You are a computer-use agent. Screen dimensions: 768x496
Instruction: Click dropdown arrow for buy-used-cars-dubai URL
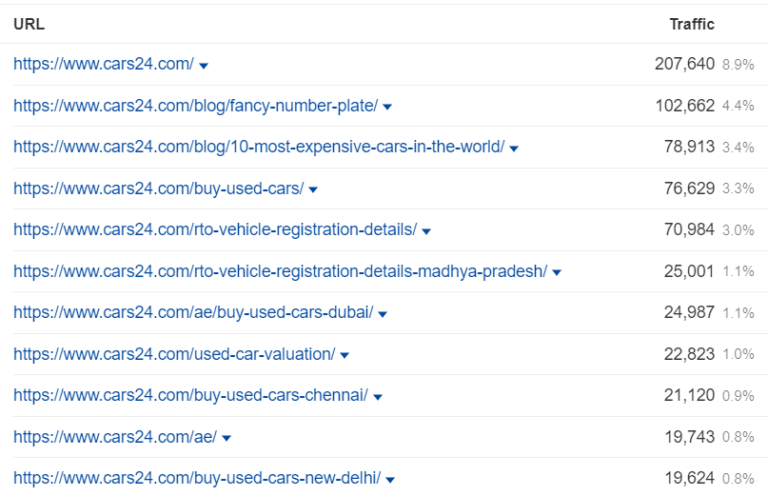tap(383, 314)
